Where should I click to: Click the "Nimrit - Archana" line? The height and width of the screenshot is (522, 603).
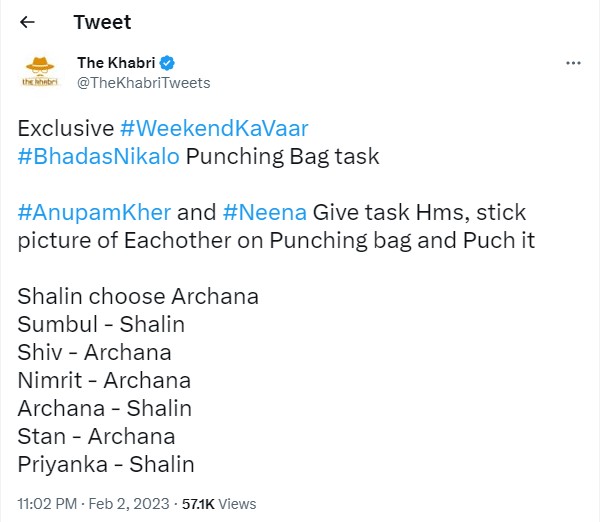[x=104, y=380]
